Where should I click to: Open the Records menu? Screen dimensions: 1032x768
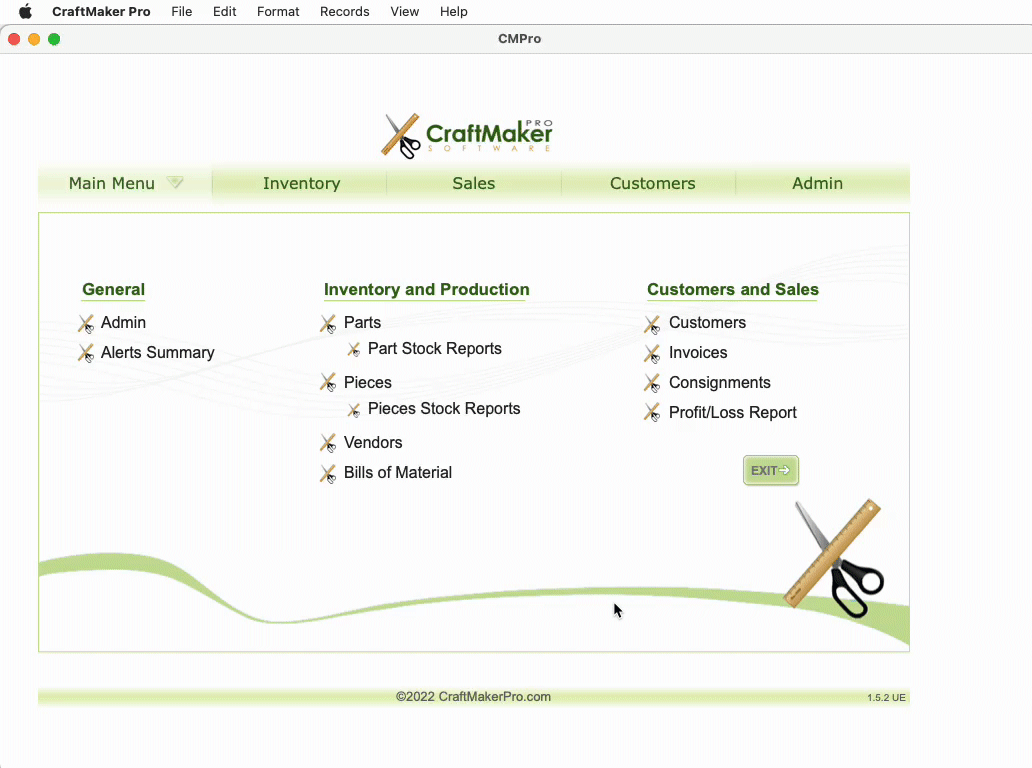(345, 11)
